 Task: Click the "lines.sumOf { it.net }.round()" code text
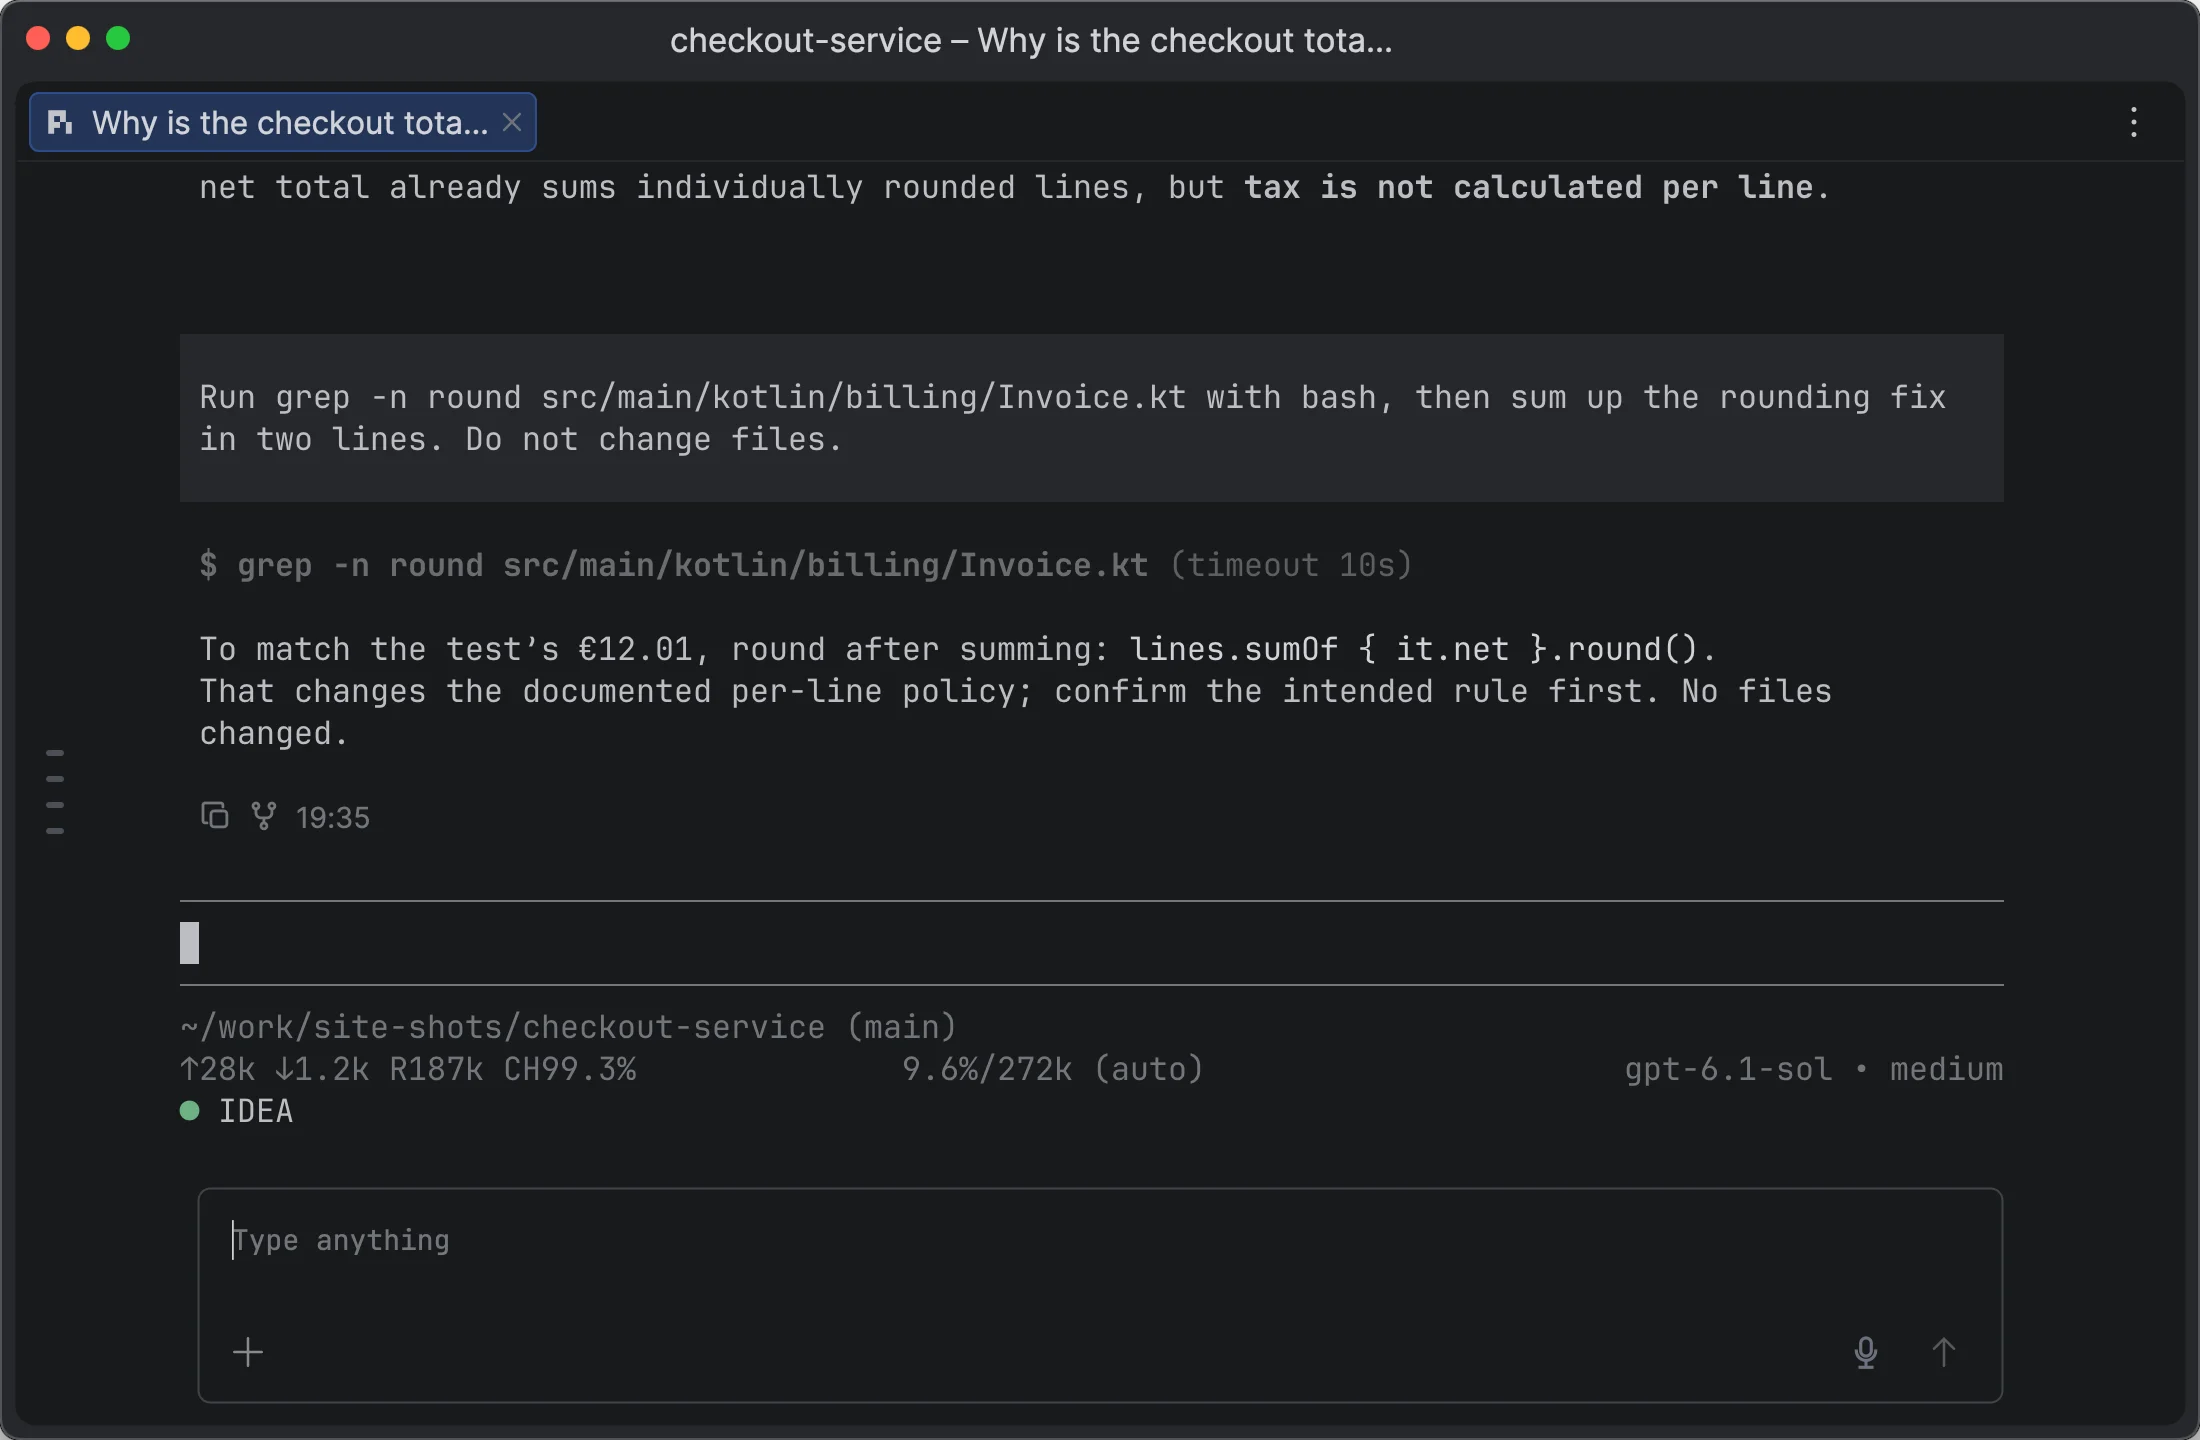pos(1413,649)
